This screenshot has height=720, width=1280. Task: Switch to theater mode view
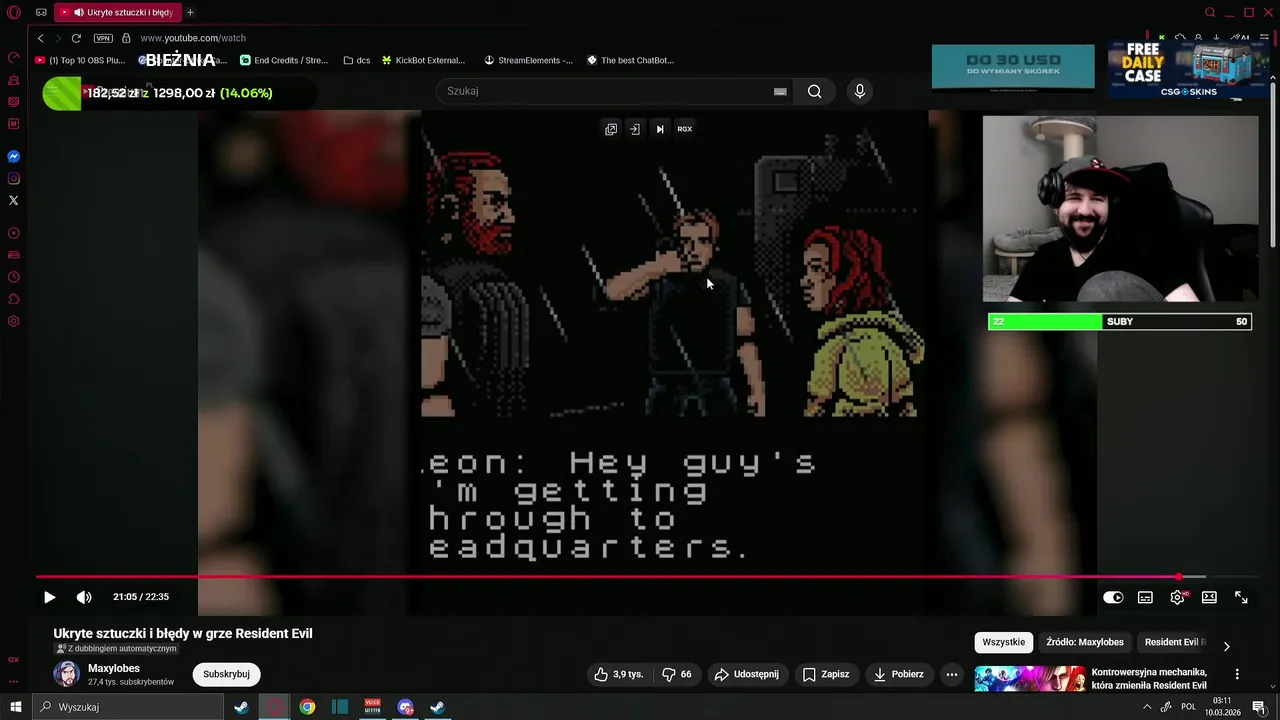point(1209,597)
